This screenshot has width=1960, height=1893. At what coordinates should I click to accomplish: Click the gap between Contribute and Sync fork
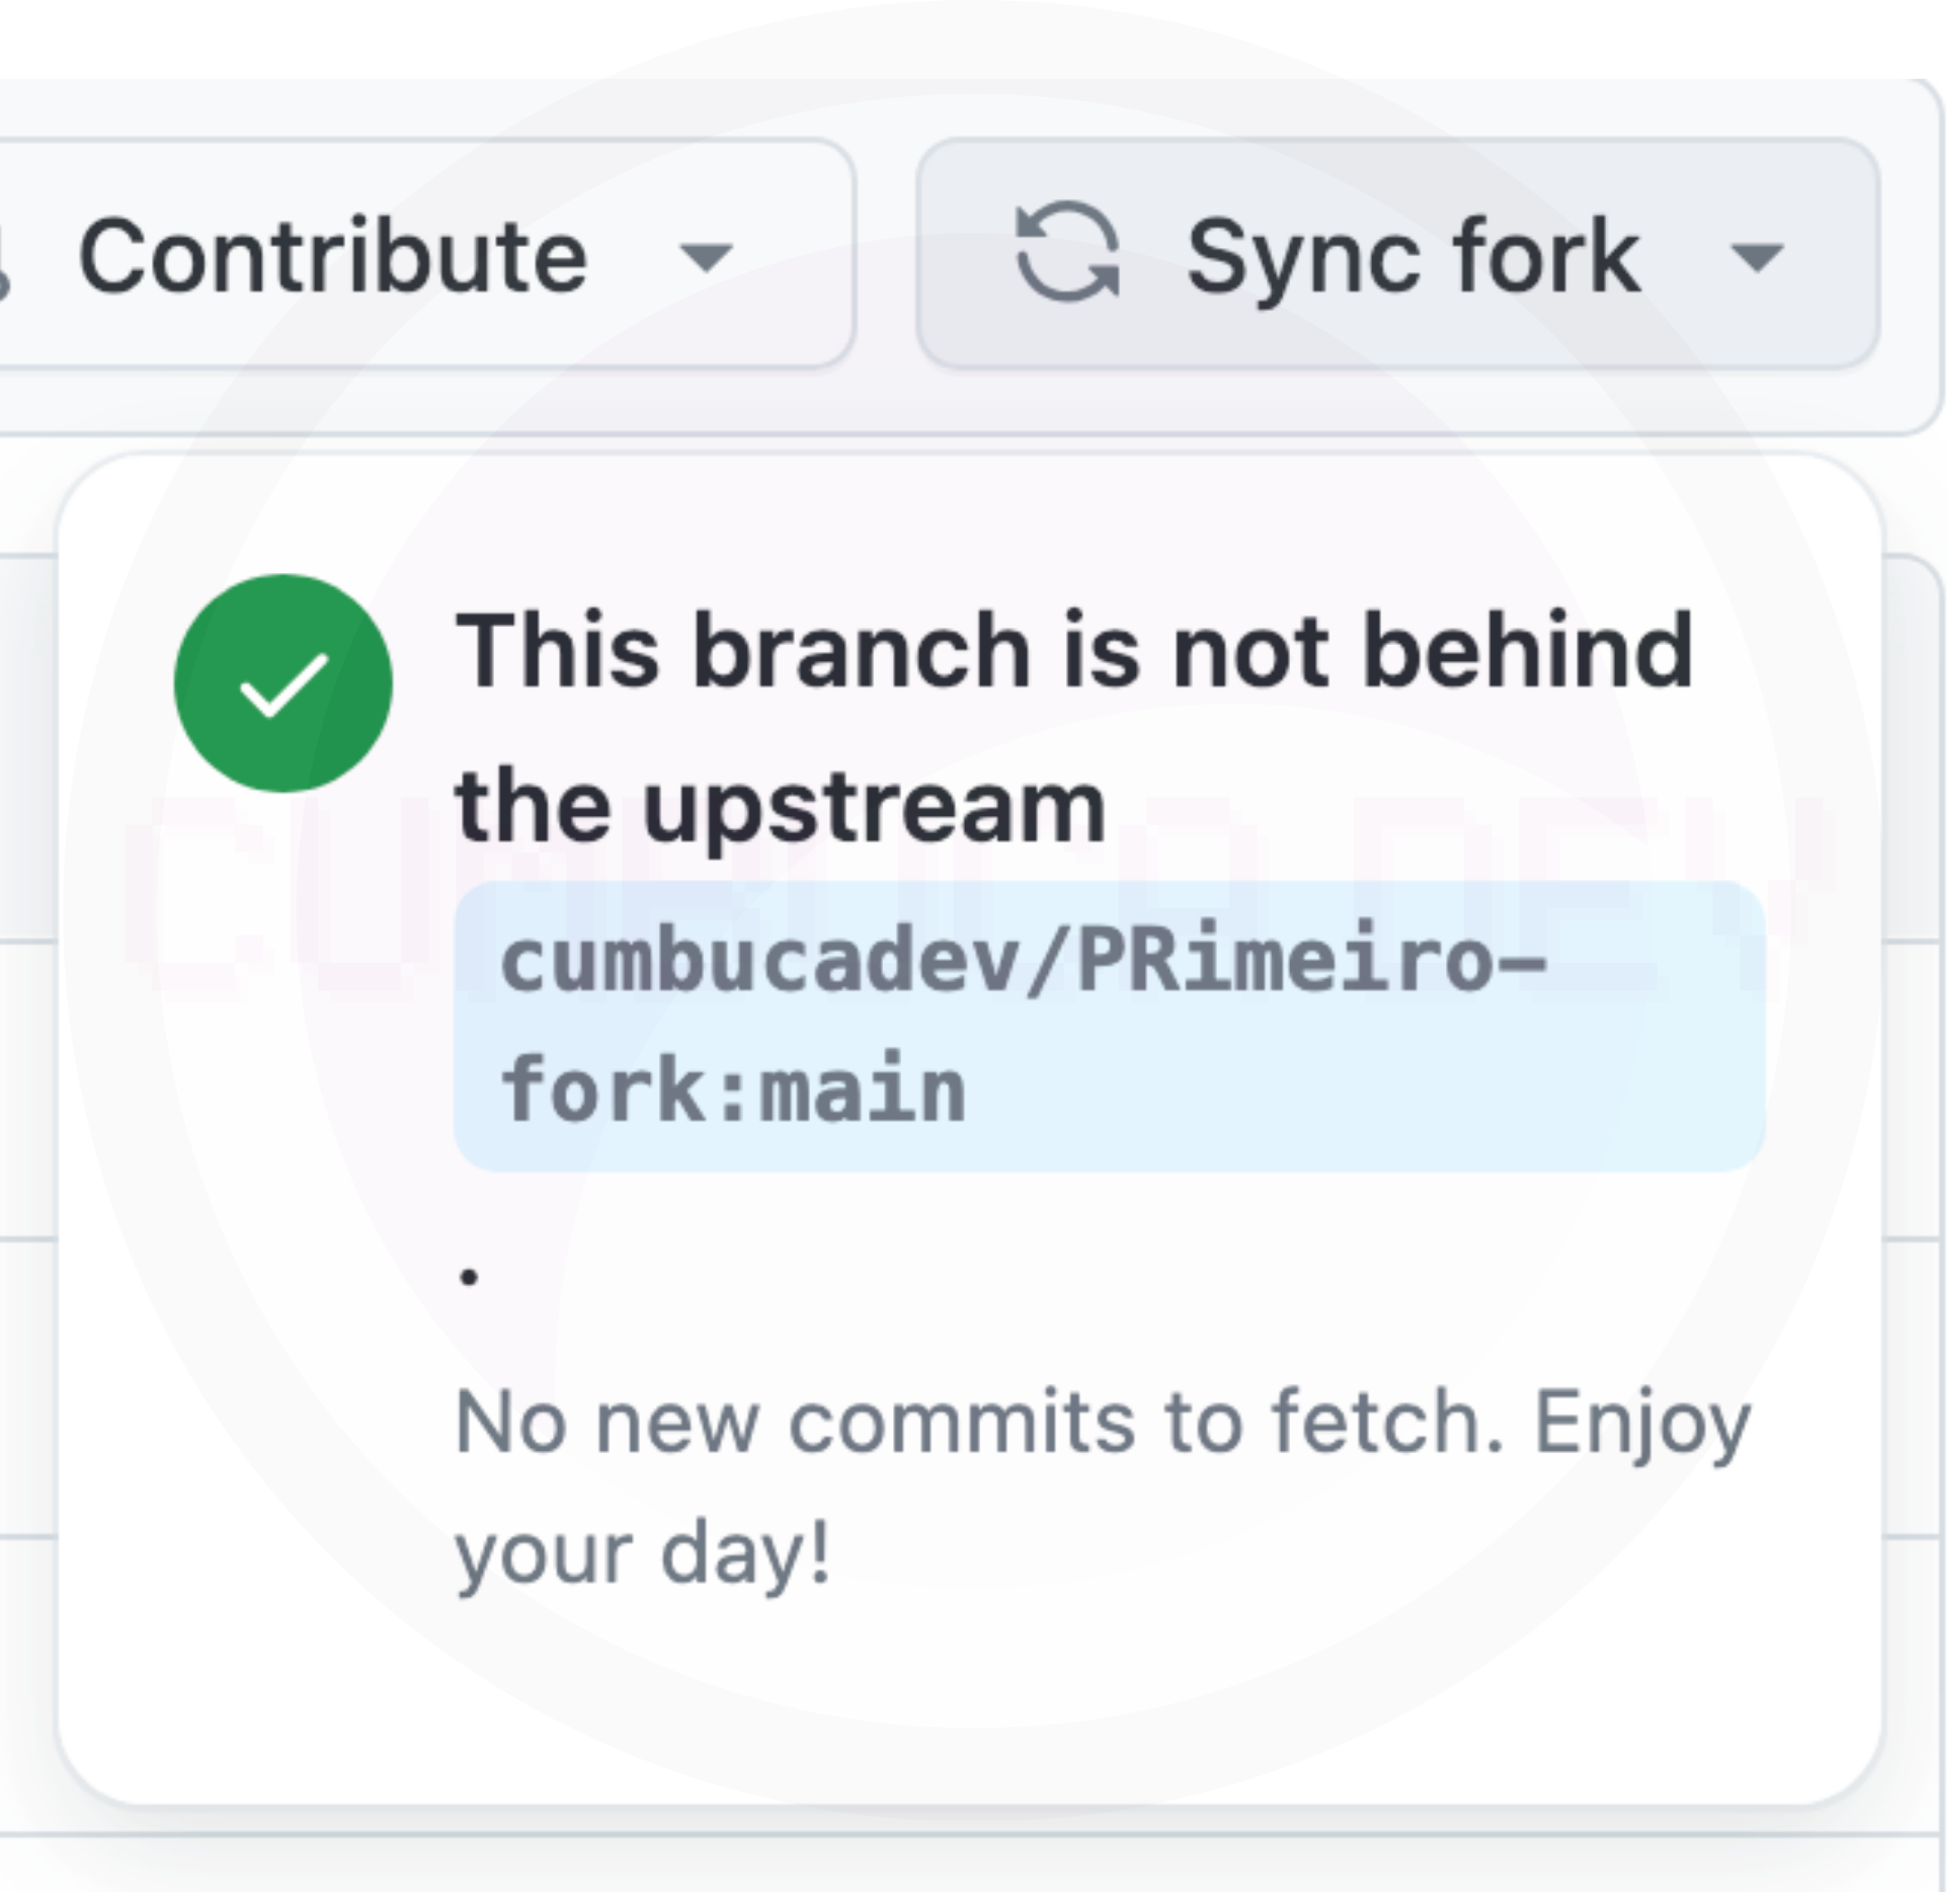coord(886,255)
